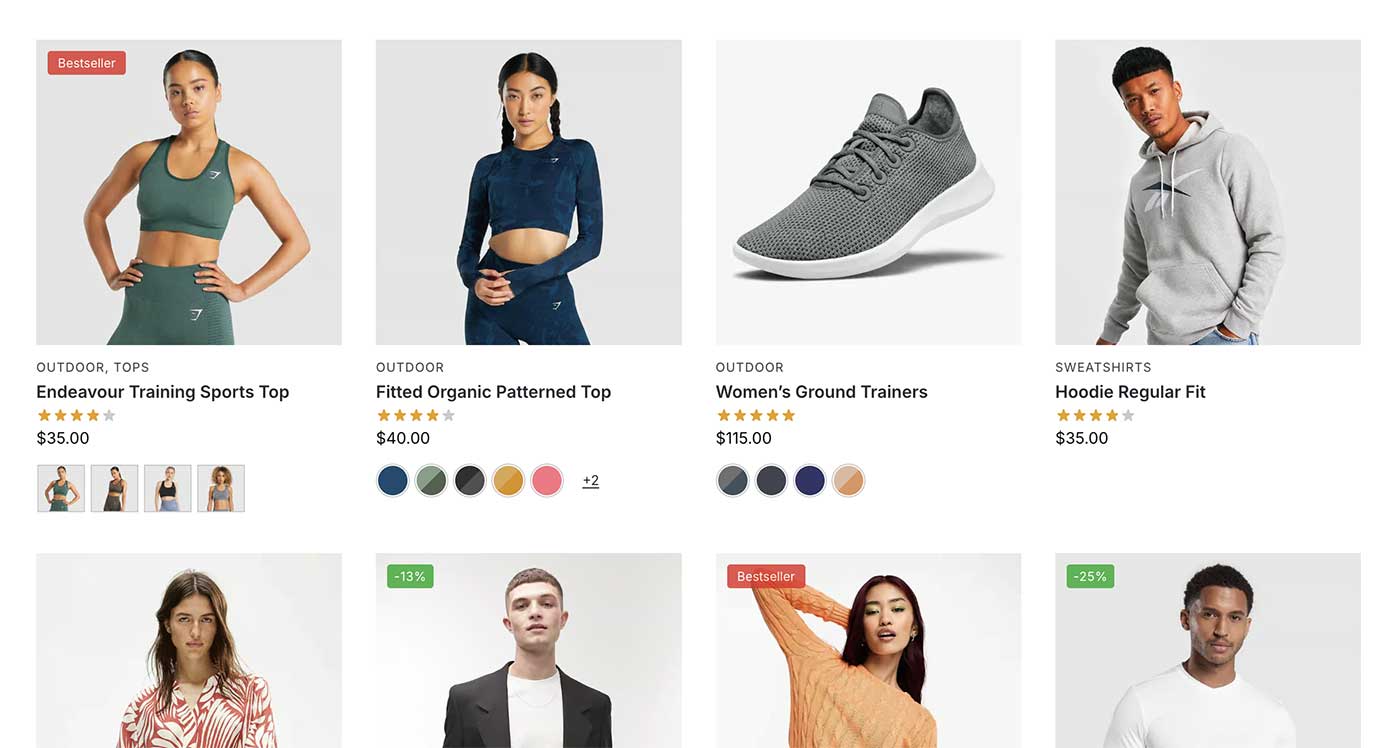Click the -25% sale badge
The image size is (1400, 748).
(1089, 576)
